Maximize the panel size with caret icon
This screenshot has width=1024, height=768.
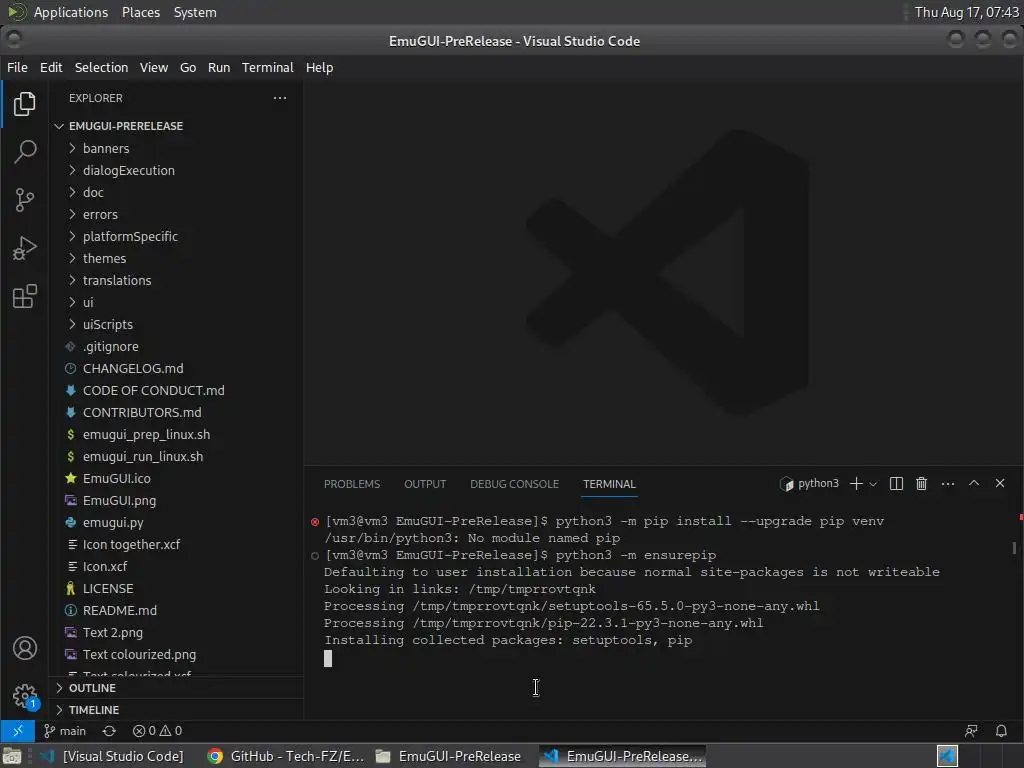[x=974, y=483]
